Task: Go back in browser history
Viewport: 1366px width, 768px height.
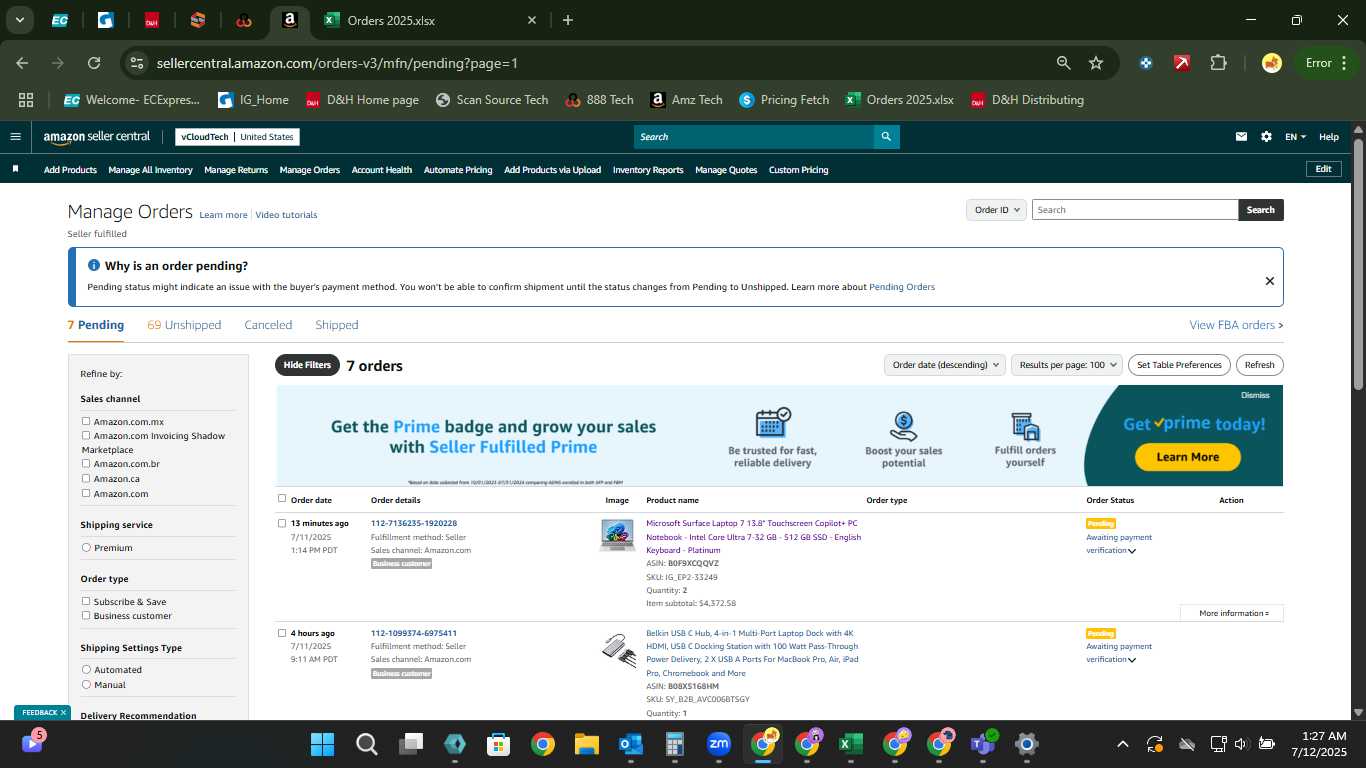Action: [x=22, y=63]
